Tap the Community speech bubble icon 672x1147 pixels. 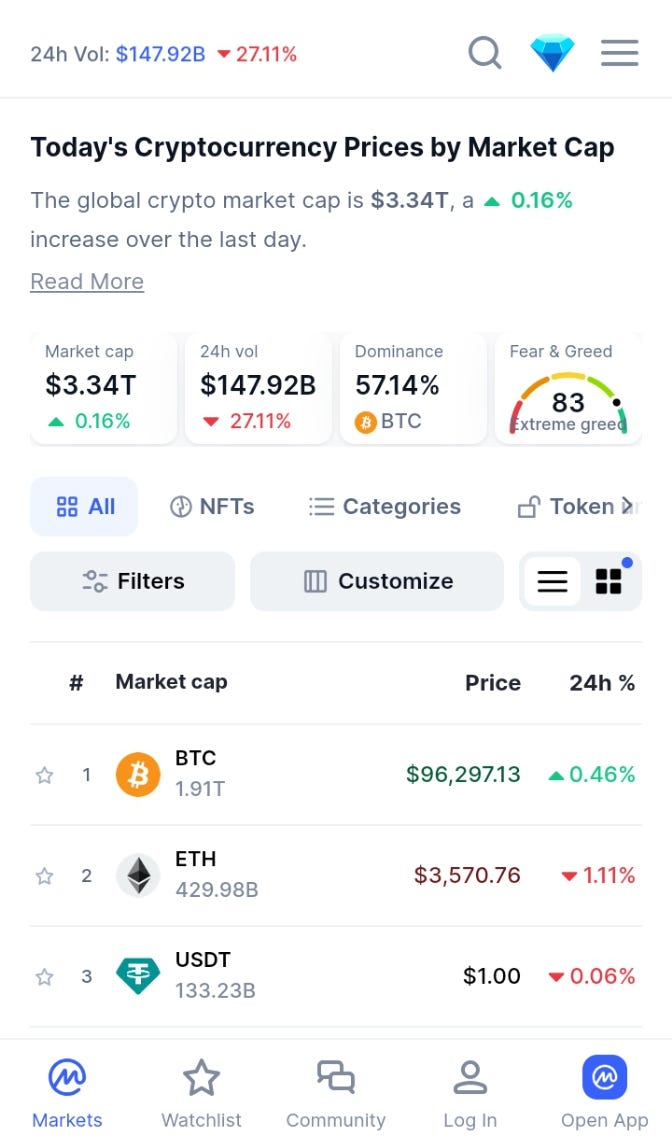335,1077
